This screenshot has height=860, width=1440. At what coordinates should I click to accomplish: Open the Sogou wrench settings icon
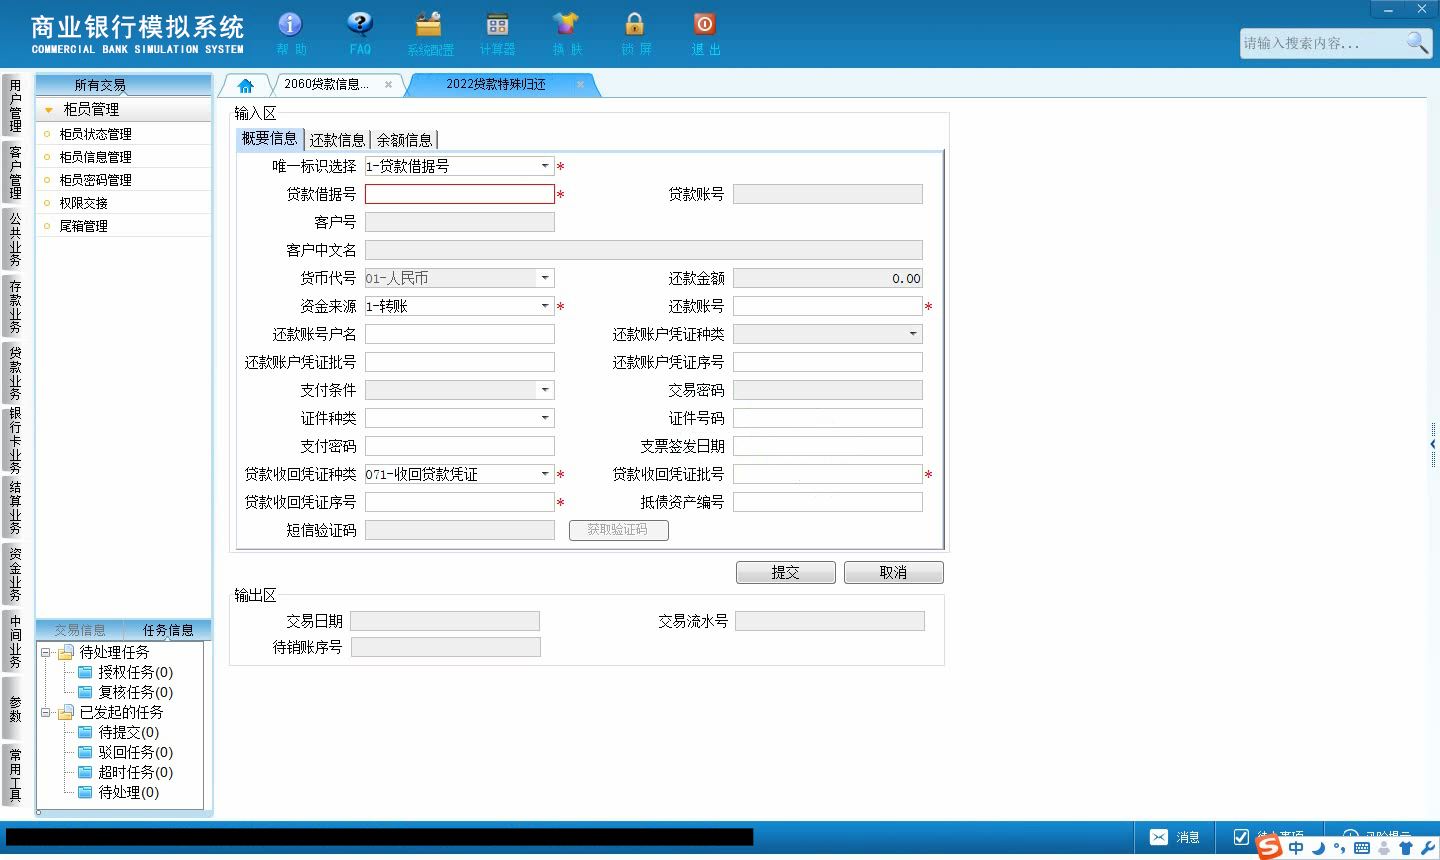[1427, 848]
